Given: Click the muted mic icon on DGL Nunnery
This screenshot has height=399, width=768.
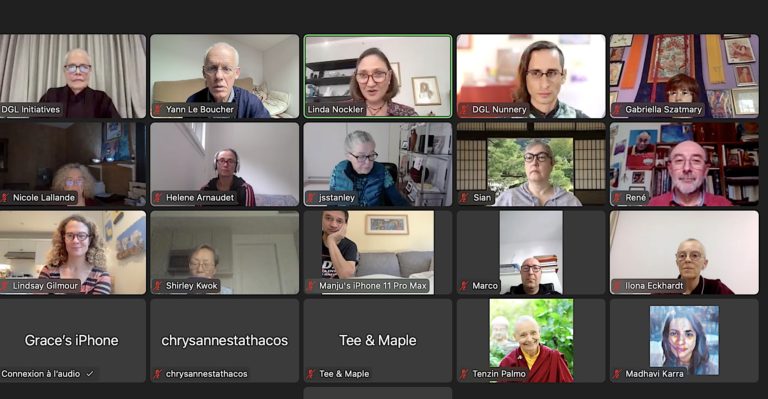Looking at the screenshot, I should coord(464,110).
